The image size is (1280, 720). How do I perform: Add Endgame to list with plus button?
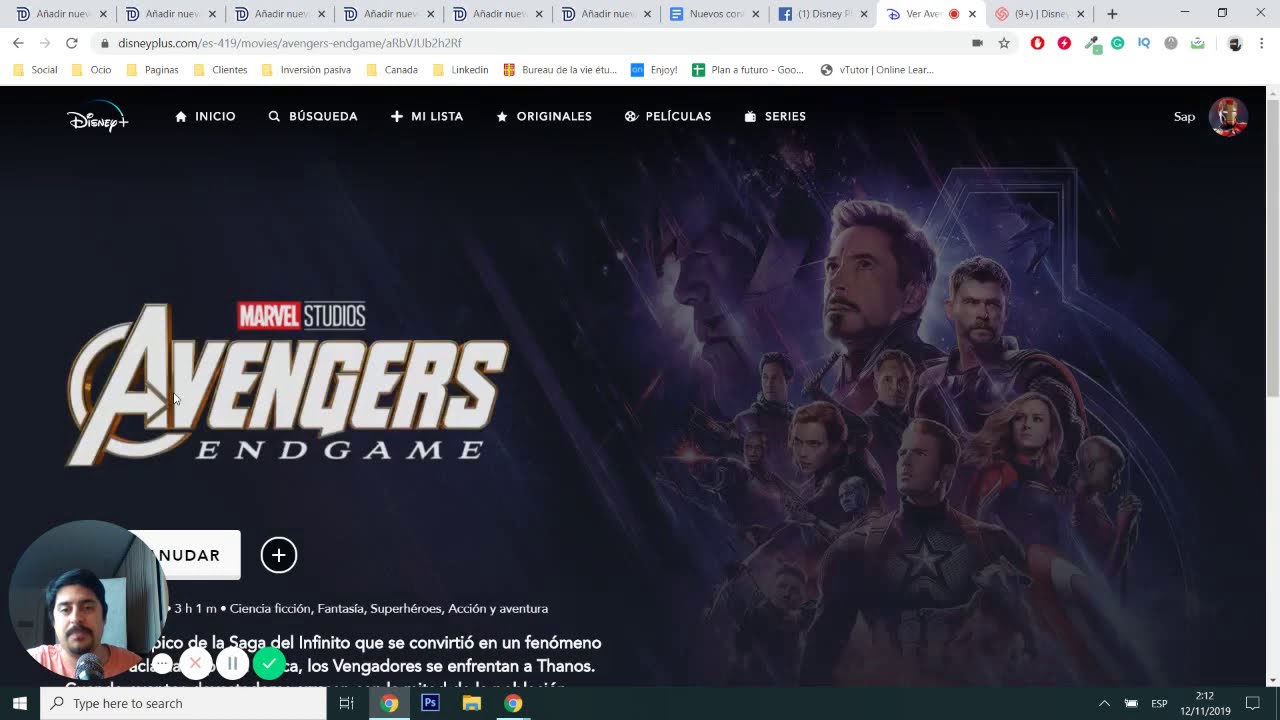(279, 555)
